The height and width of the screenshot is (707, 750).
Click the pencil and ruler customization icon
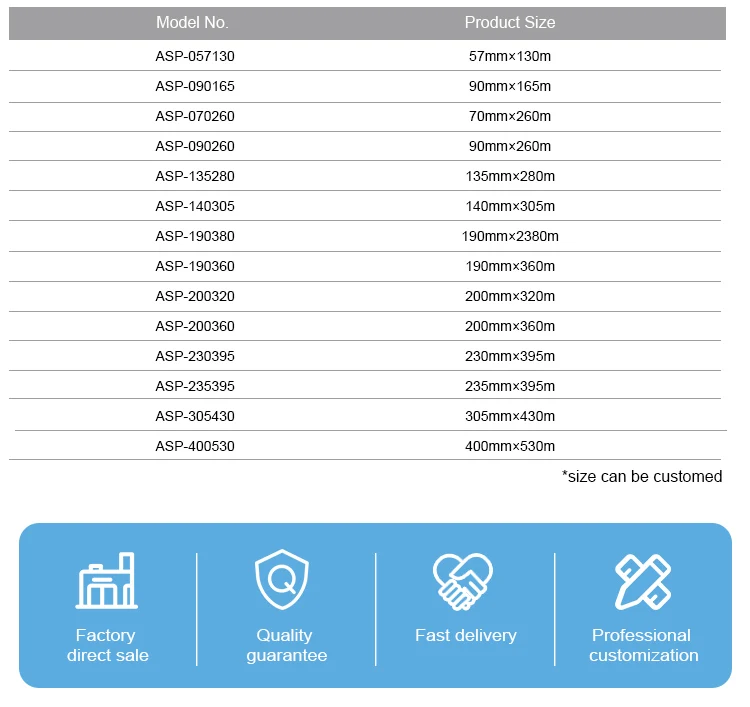(x=643, y=582)
